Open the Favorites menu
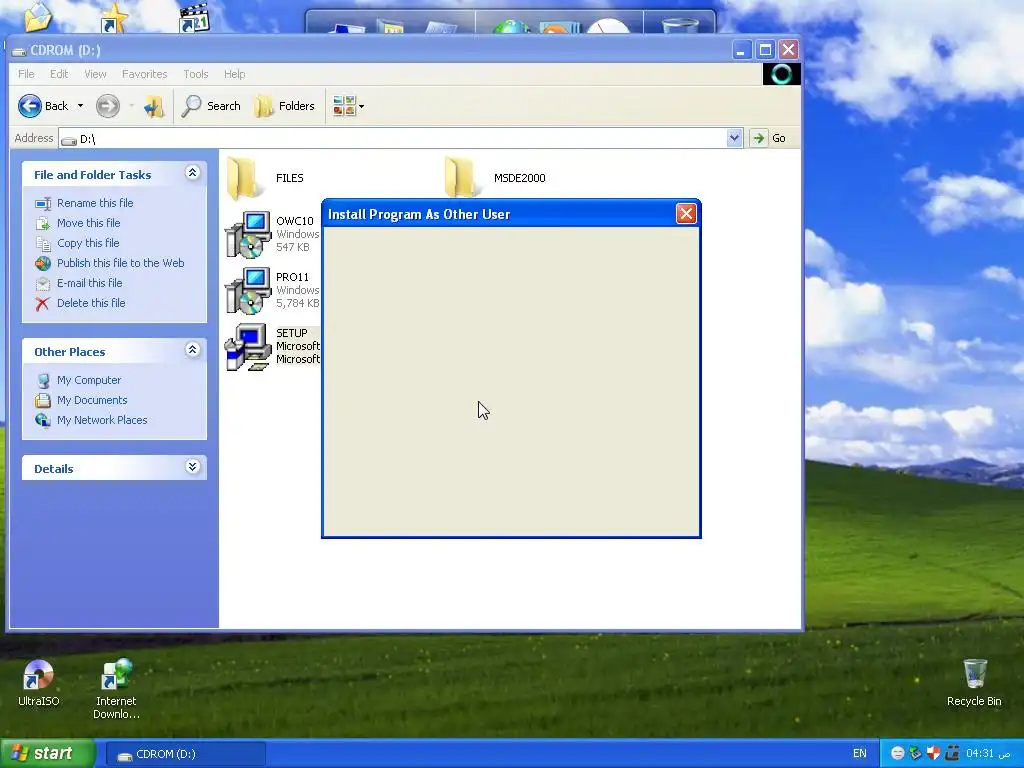This screenshot has width=1024, height=768. pos(144,74)
